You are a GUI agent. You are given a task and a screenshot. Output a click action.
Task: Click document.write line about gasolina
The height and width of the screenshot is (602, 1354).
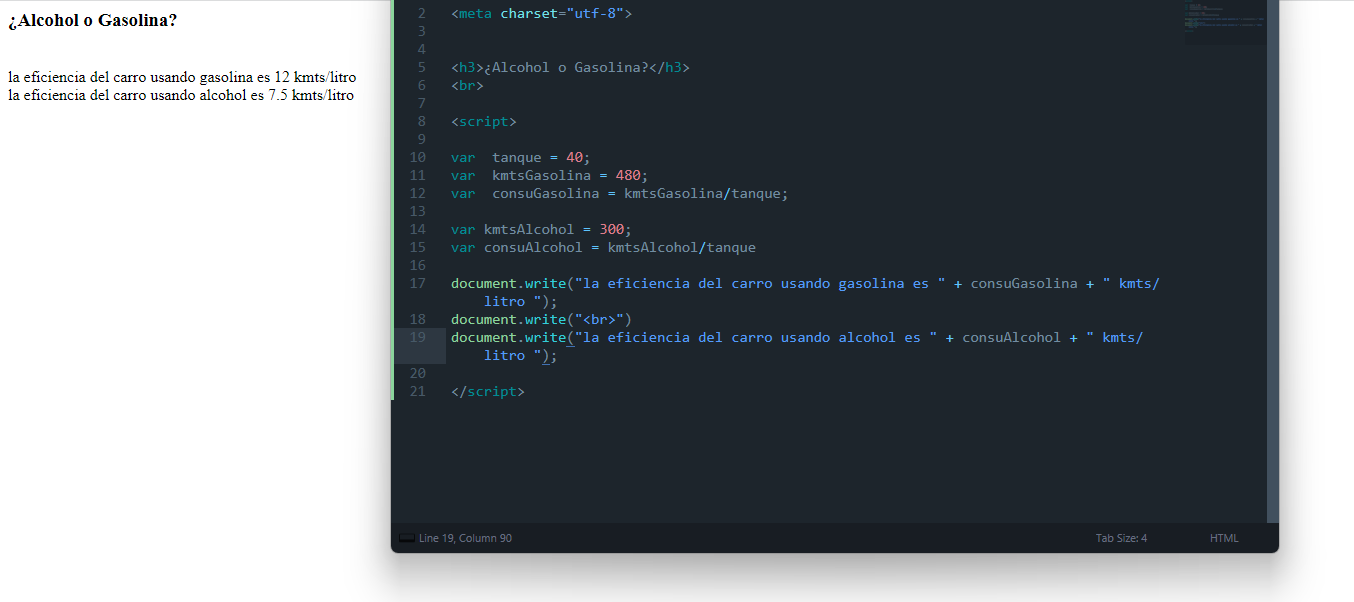805,292
